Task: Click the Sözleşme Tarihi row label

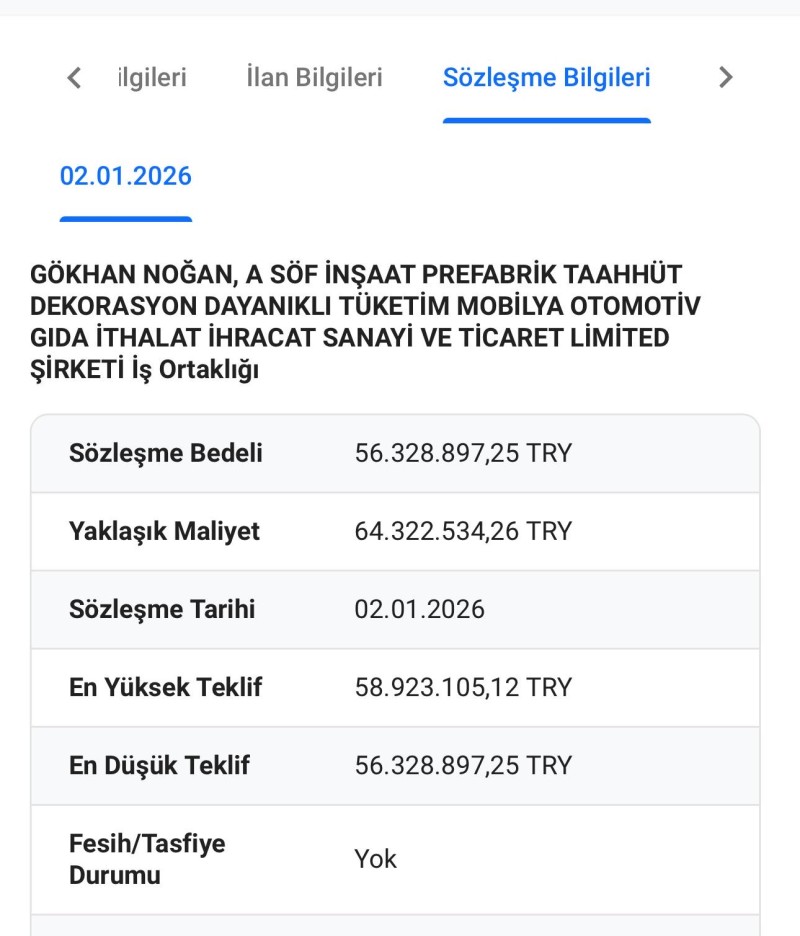Action: tap(162, 609)
